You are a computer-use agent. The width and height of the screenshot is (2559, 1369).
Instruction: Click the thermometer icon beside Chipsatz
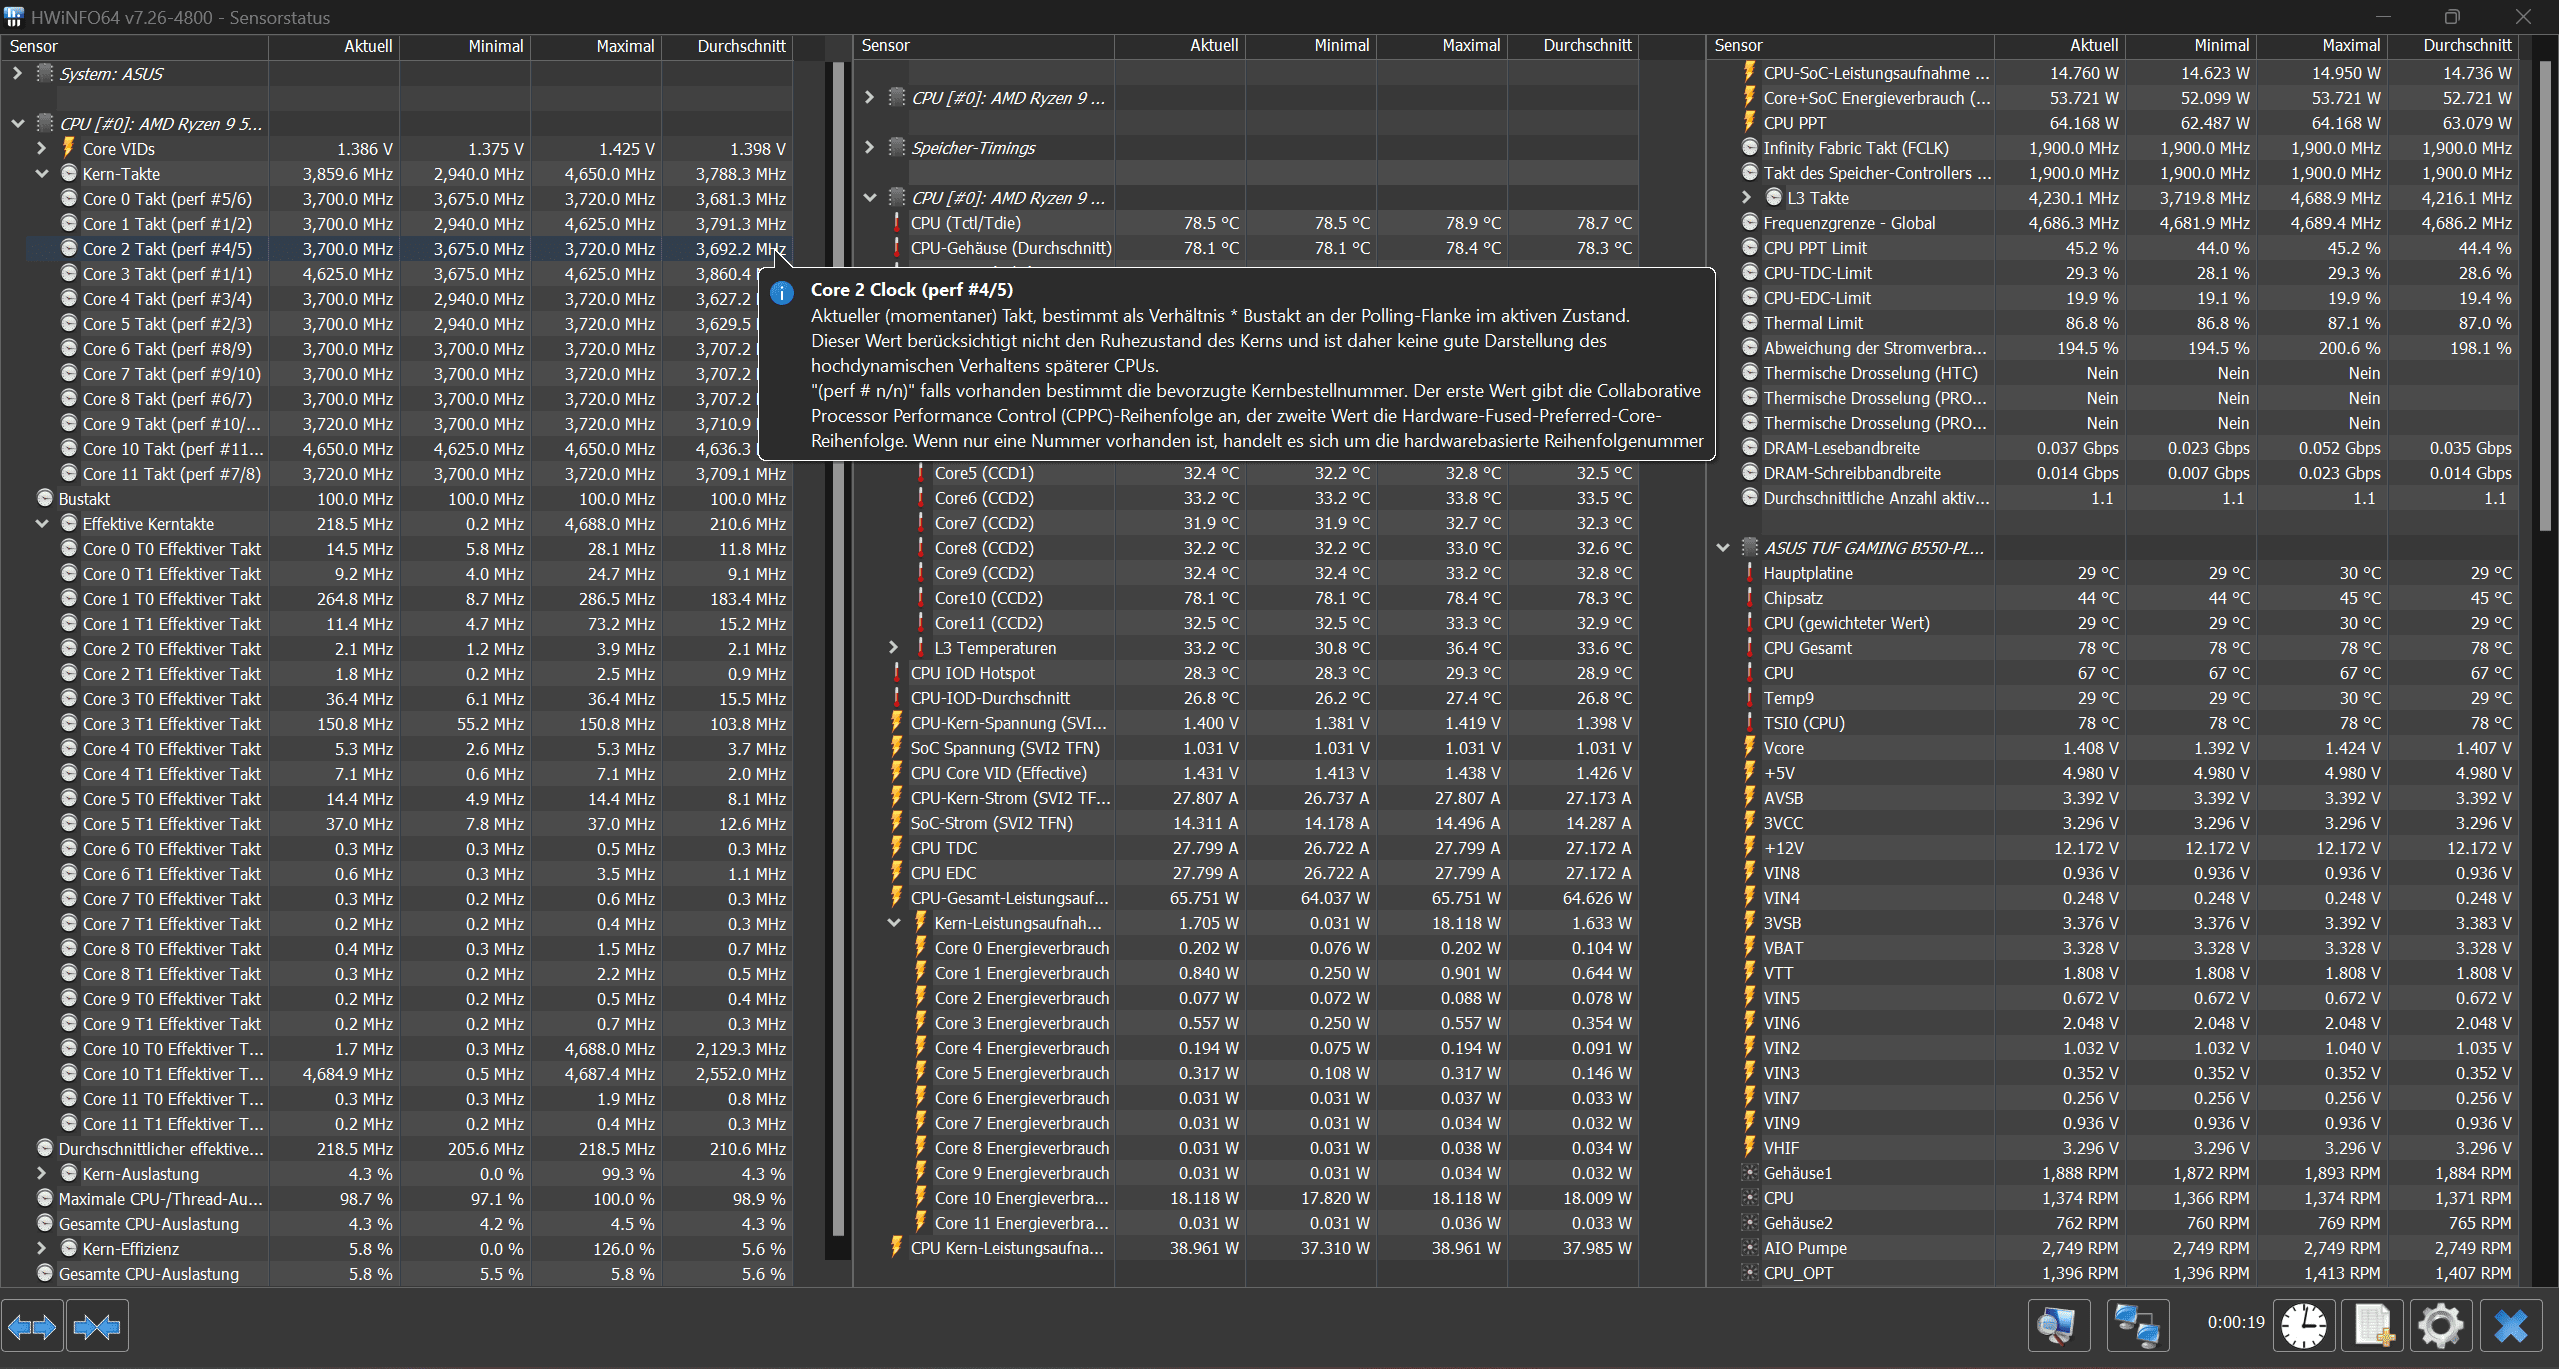1749,598
